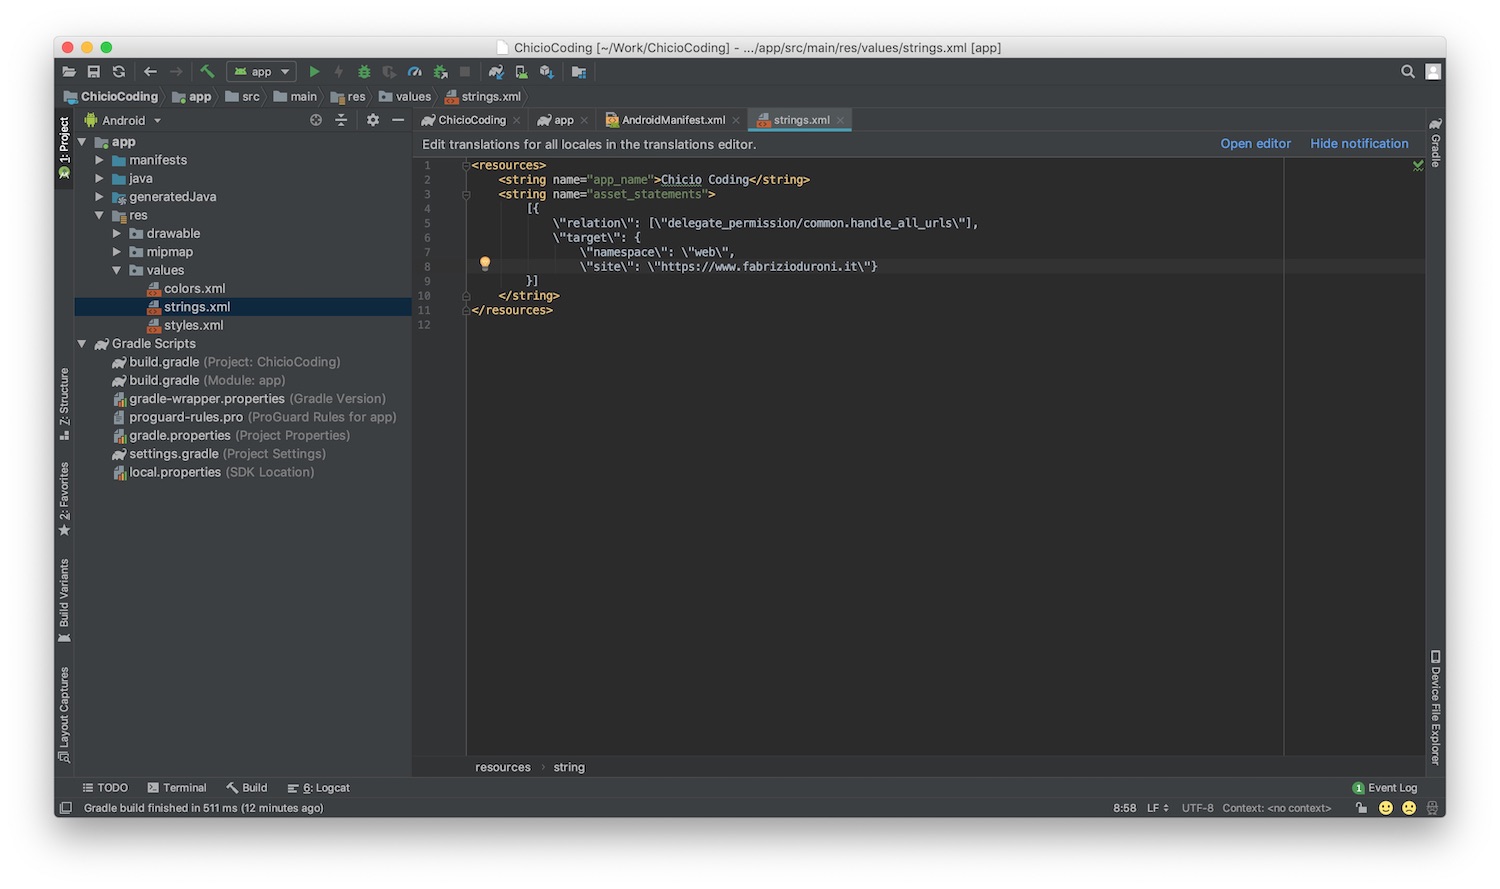
Task: Collapse the res folder
Action: pos(99,215)
